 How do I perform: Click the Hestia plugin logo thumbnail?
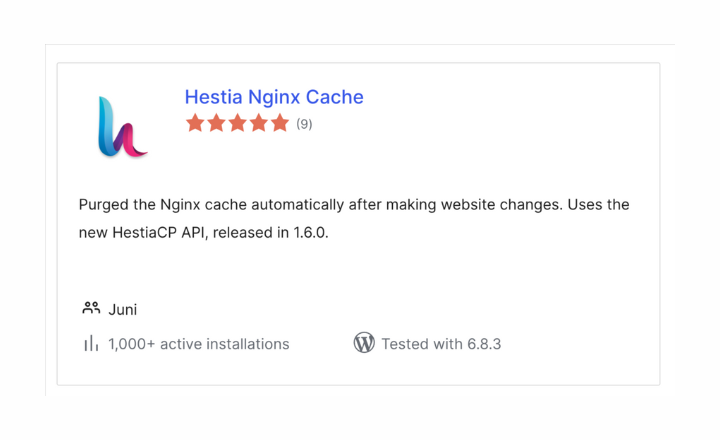click(x=123, y=127)
